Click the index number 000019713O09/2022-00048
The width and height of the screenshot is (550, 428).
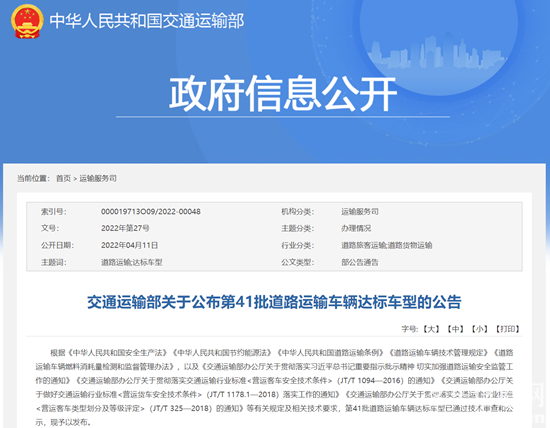point(151,212)
